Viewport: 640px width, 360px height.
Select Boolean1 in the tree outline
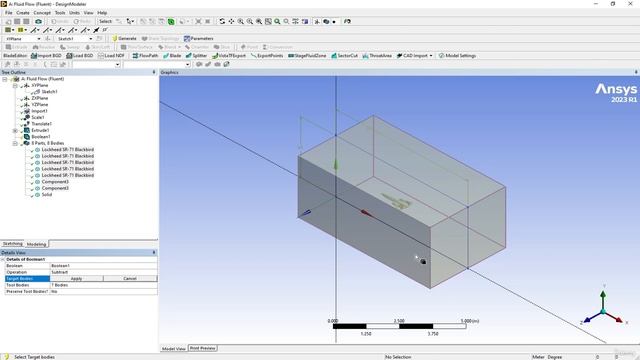coord(41,137)
